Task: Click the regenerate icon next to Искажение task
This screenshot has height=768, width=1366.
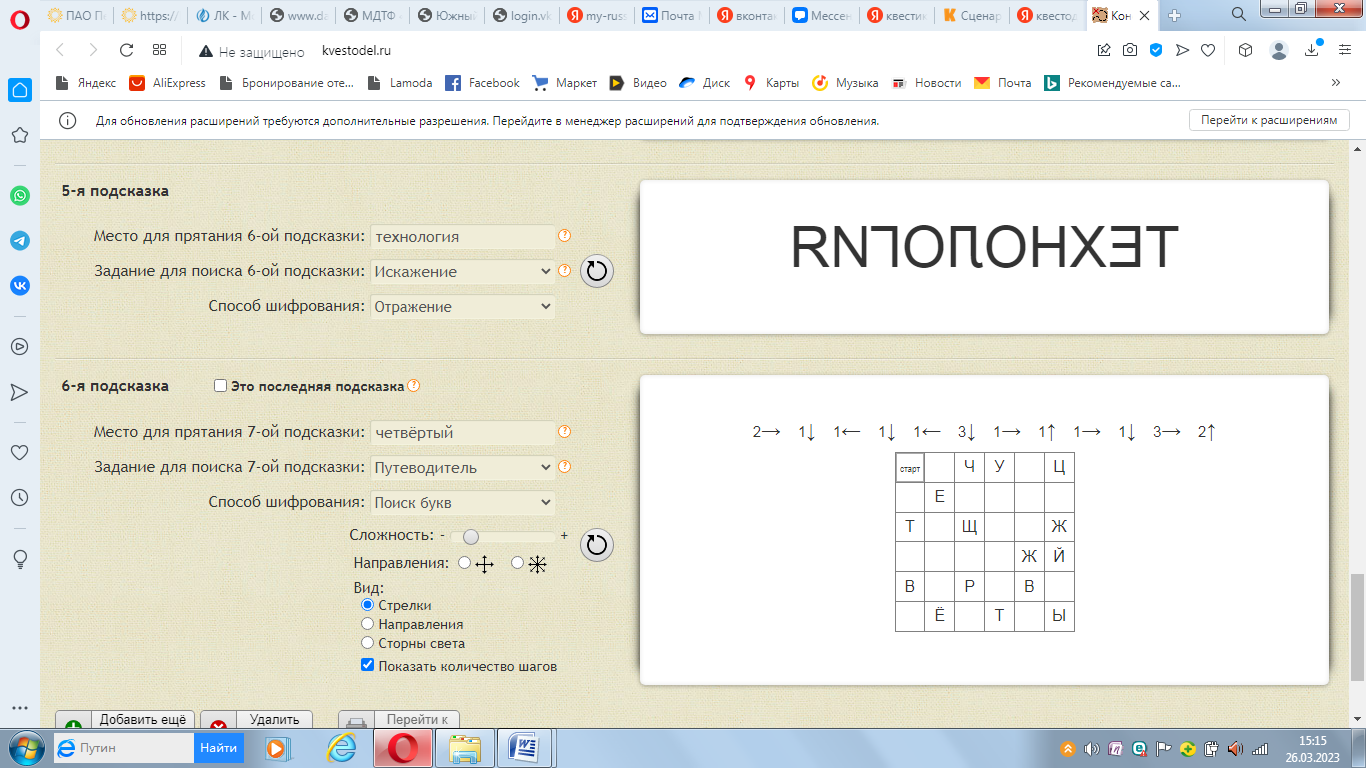Action: point(596,271)
